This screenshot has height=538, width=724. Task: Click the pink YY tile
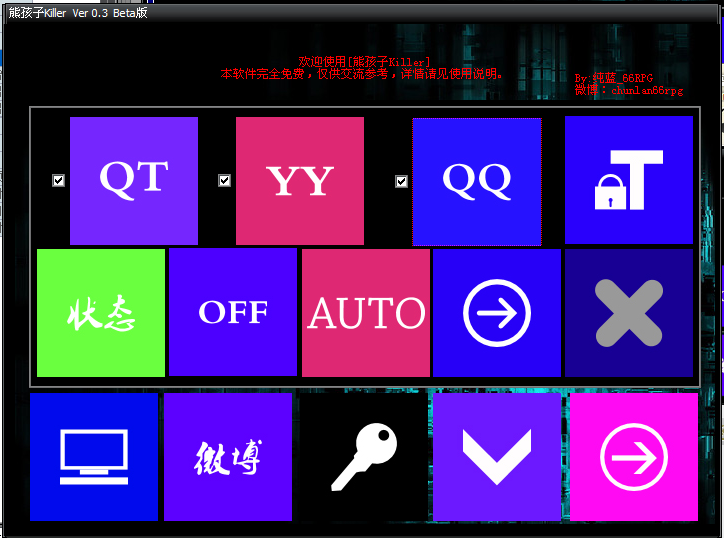300,181
